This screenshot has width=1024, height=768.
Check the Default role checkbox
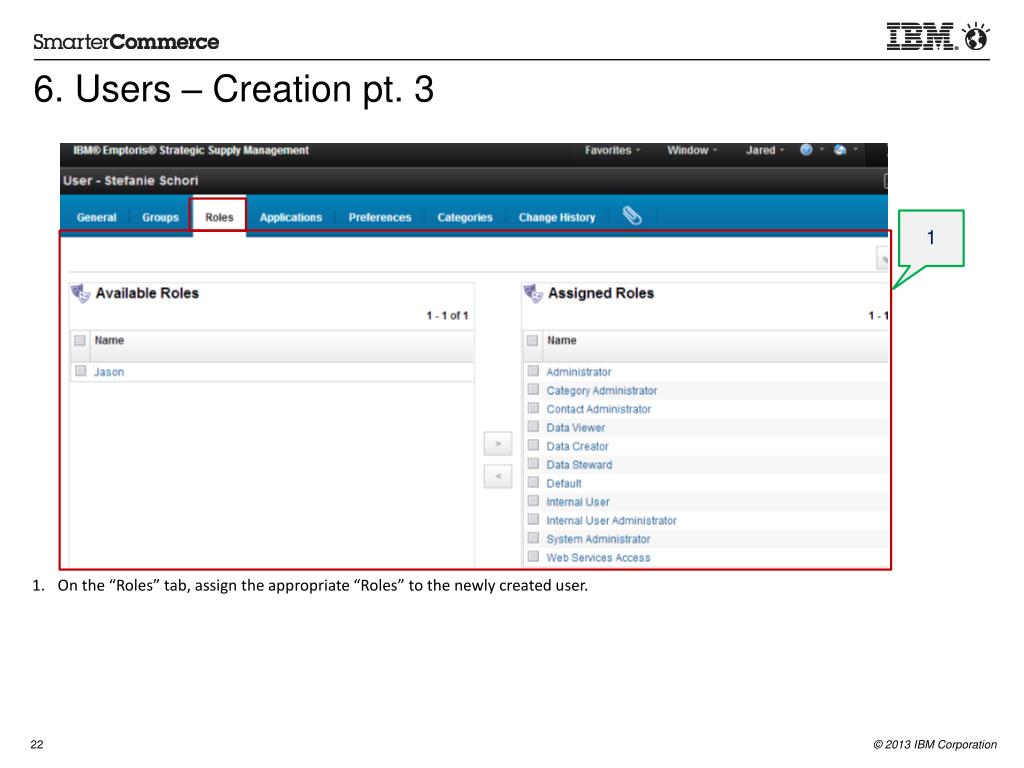click(533, 483)
